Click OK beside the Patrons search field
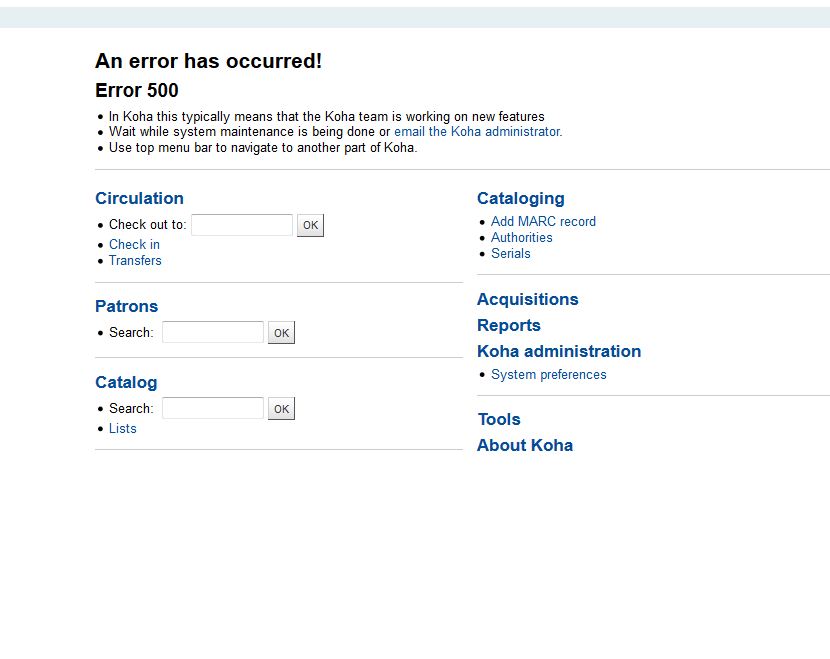The height and width of the screenshot is (659, 830). 281,333
